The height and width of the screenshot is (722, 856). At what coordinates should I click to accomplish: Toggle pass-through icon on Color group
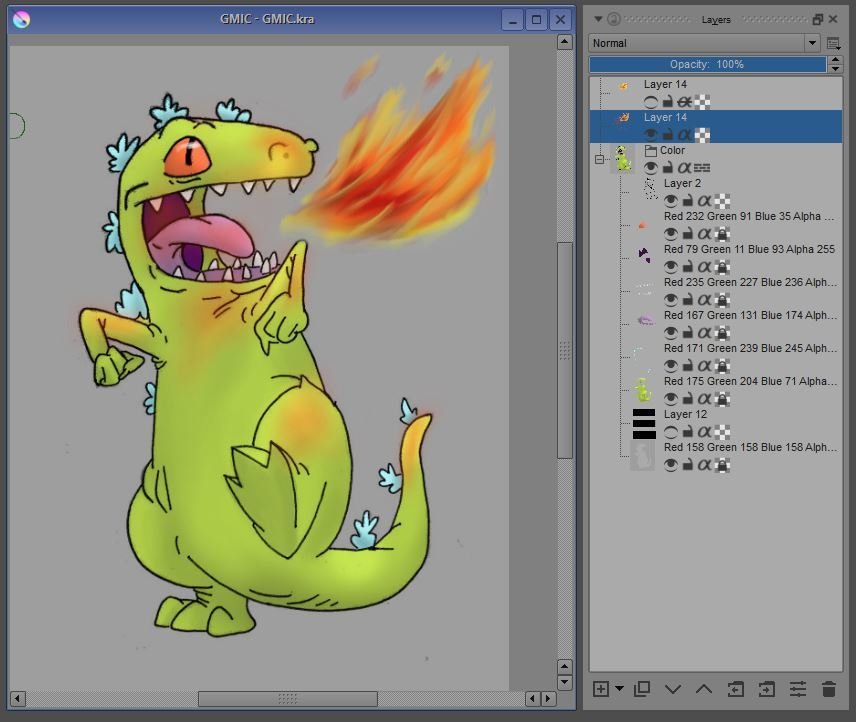pyautogui.click(x=702, y=168)
